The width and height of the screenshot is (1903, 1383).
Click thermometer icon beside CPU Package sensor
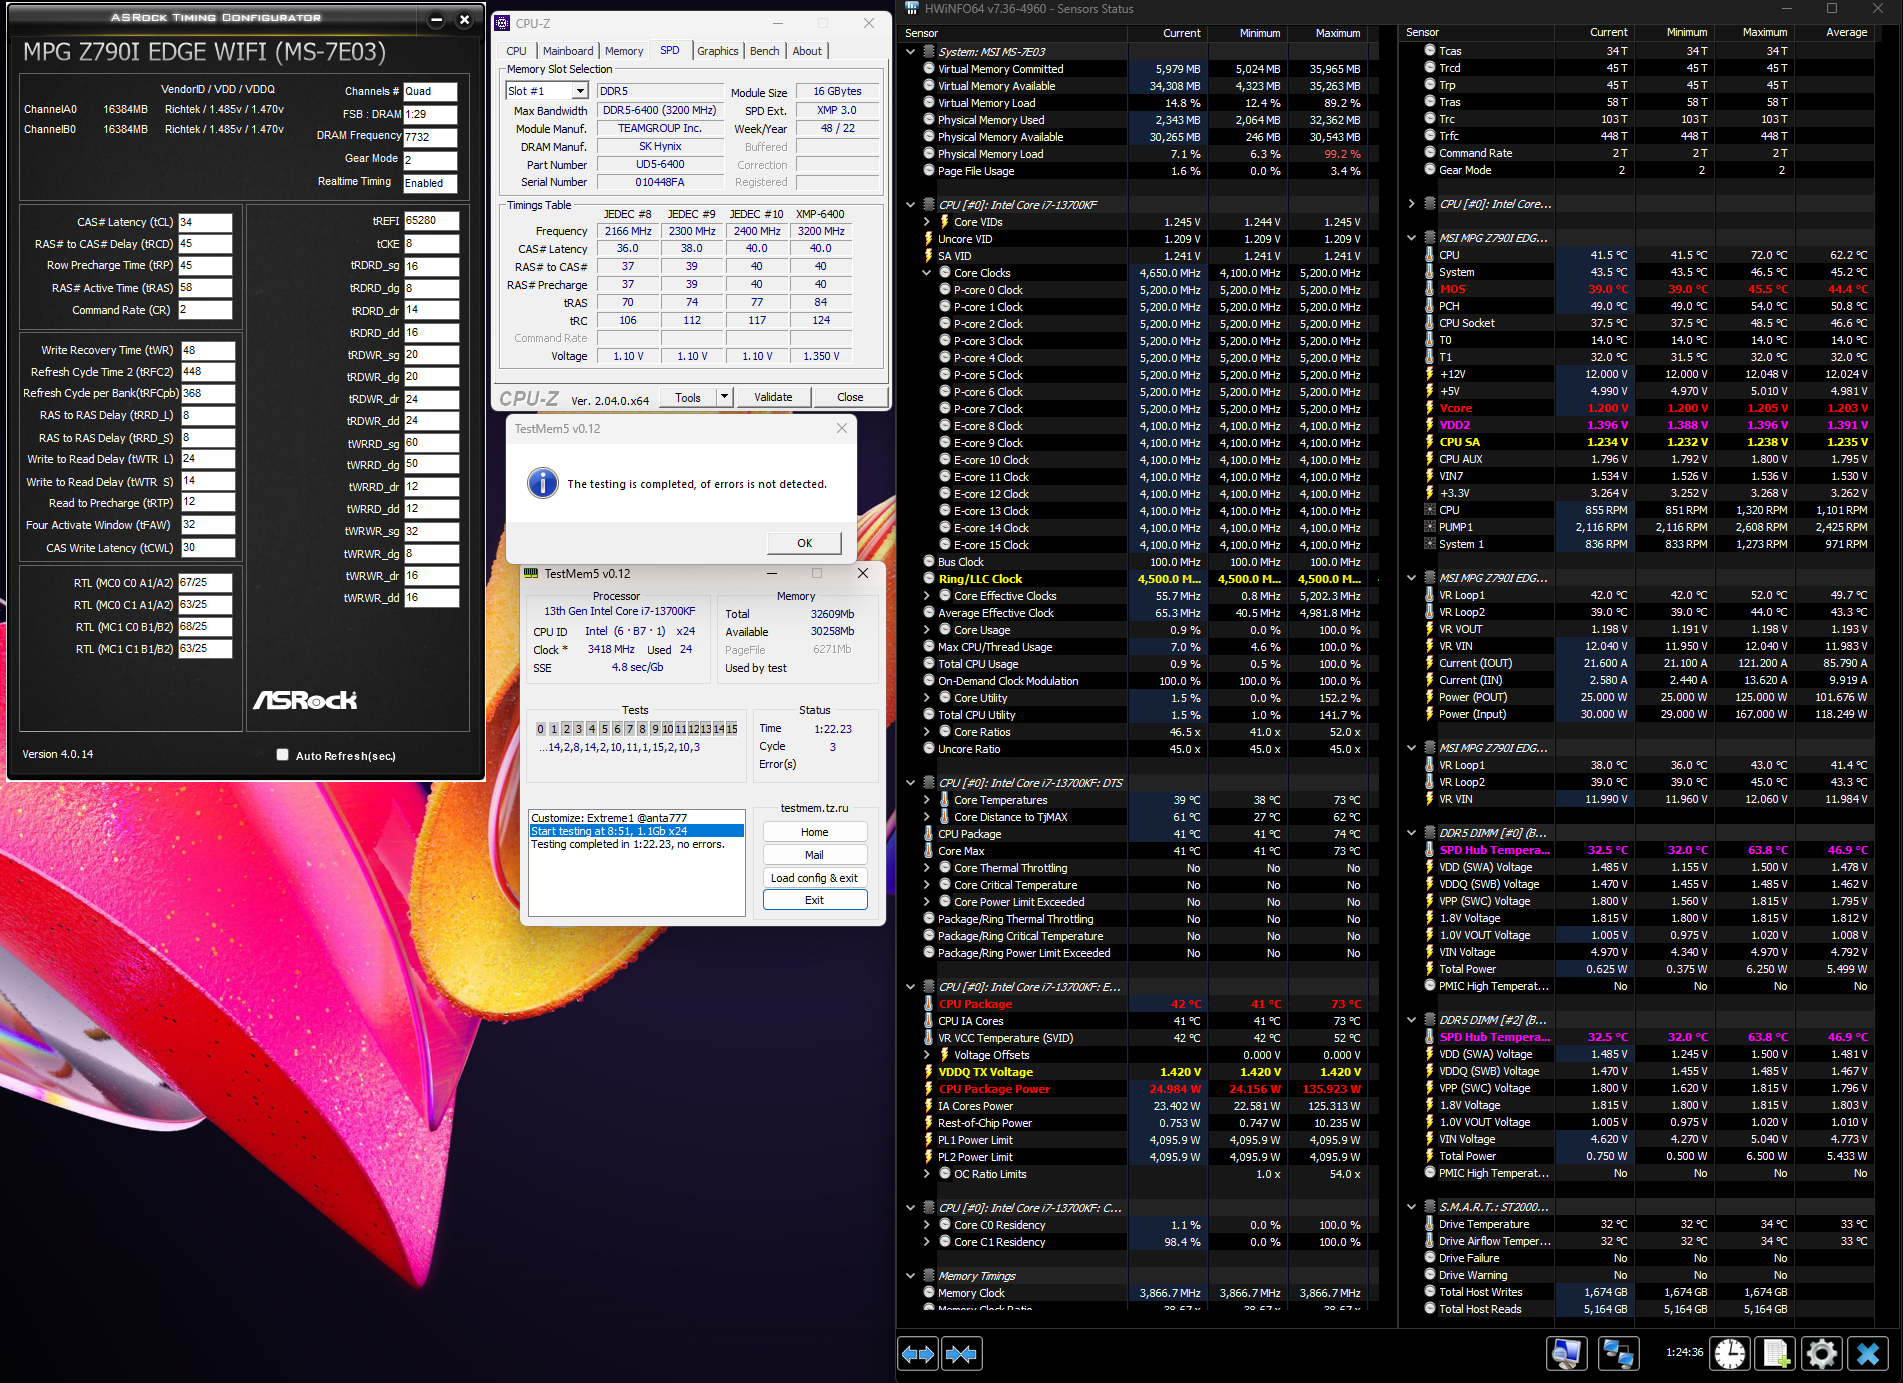click(x=929, y=1004)
